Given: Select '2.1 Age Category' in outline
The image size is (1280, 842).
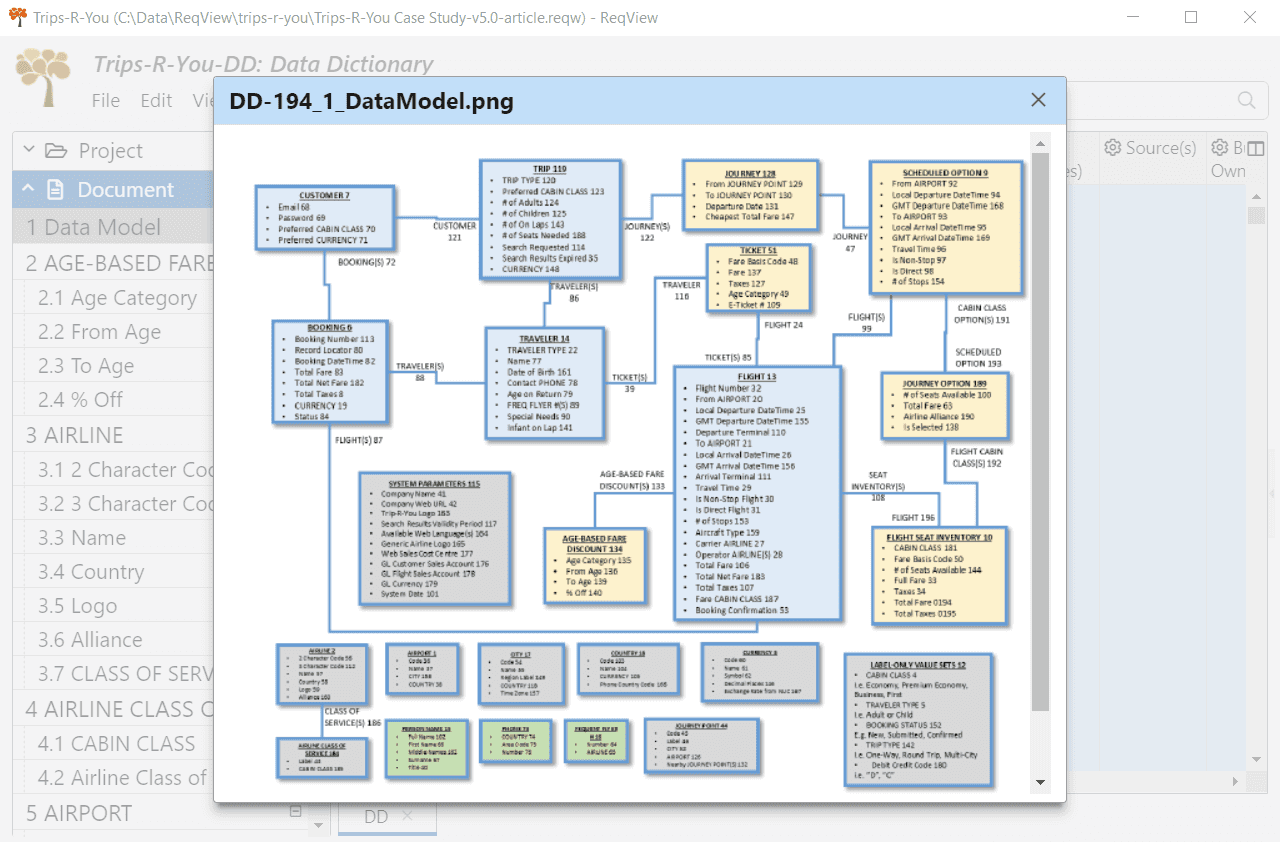Looking at the screenshot, I should coord(114,298).
